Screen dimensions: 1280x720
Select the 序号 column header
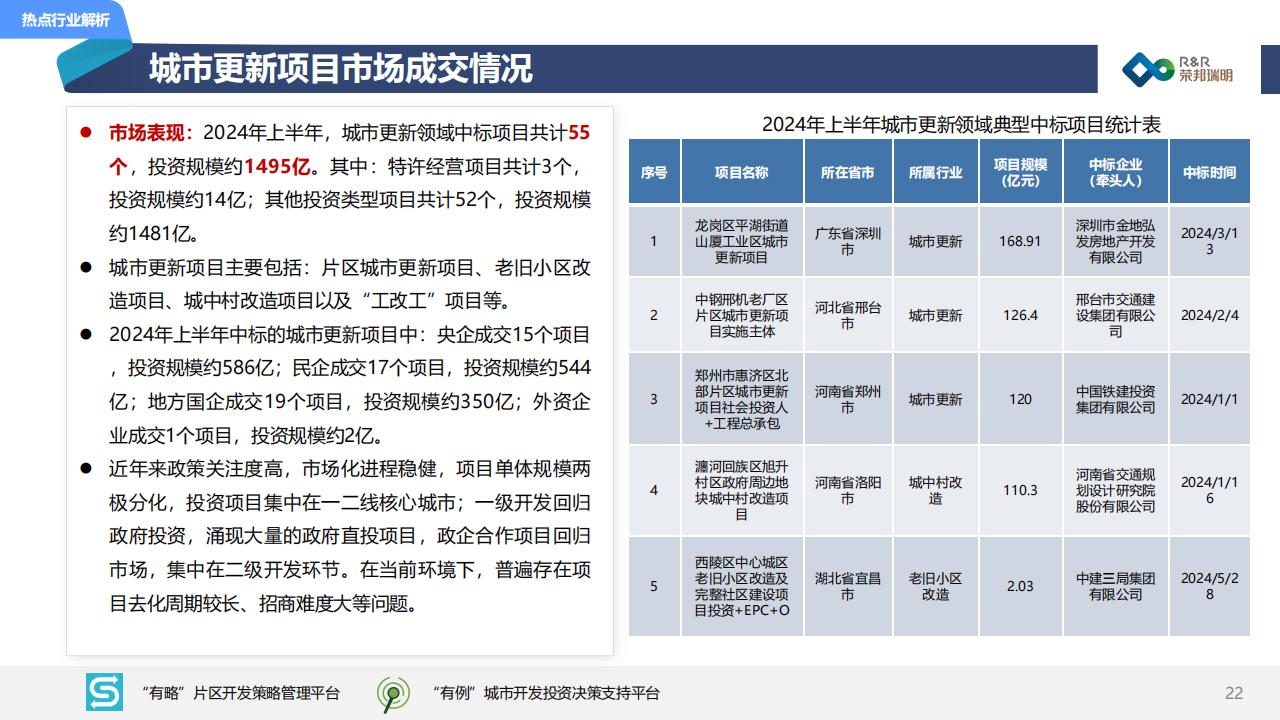[x=654, y=172]
